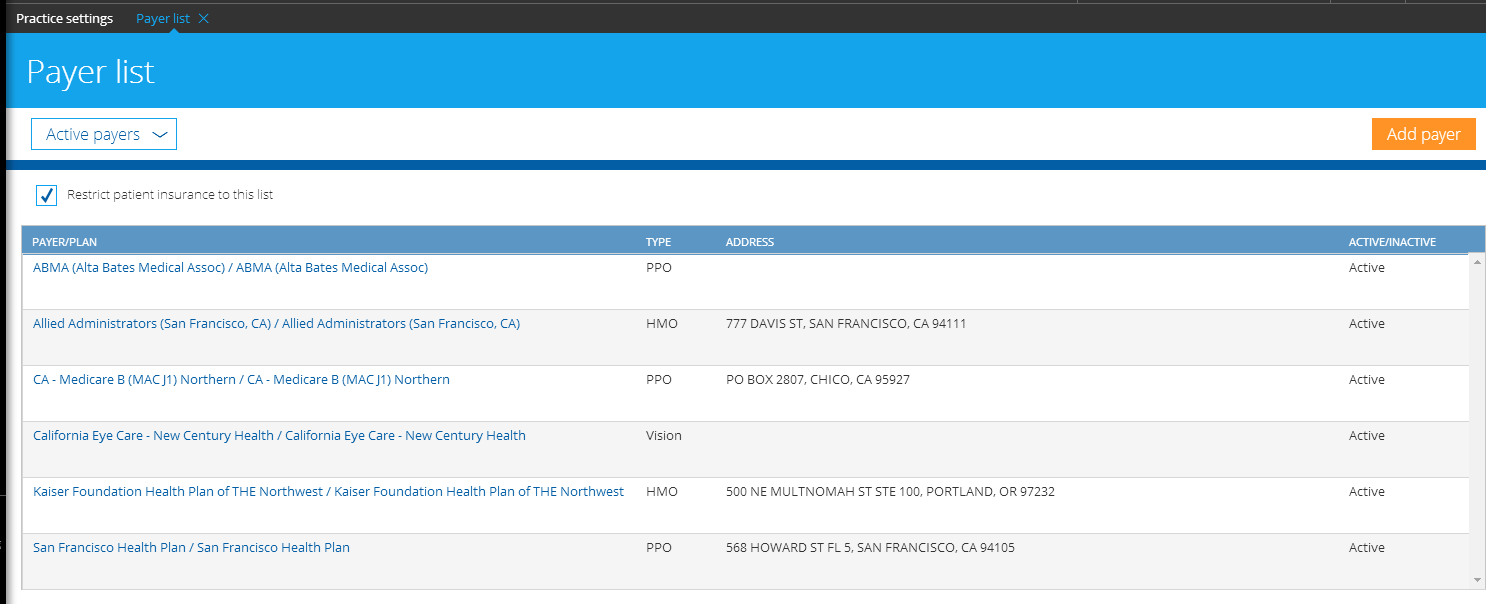This screenshot has width=1492, height=604.
Task: Click the Add payer button
Action: (x=1423, y=134)
